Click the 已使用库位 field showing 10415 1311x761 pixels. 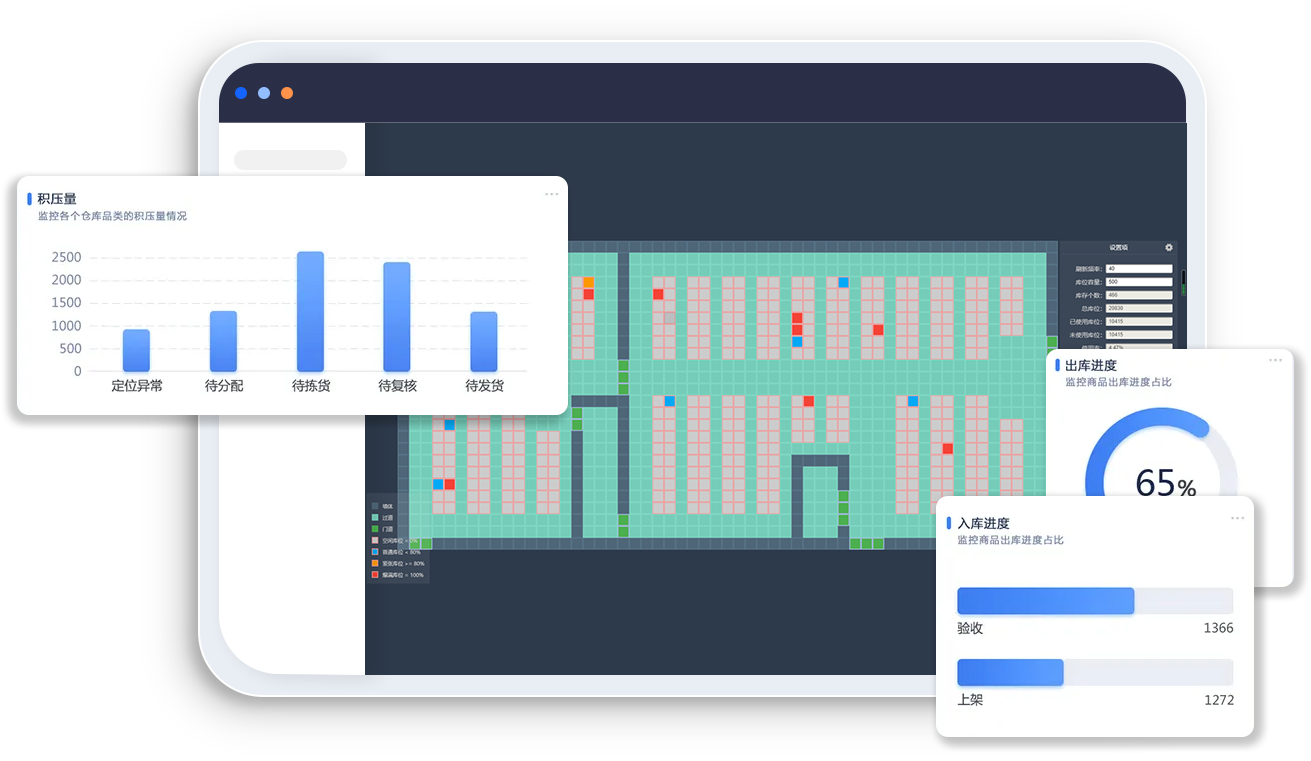(1139, 321)
